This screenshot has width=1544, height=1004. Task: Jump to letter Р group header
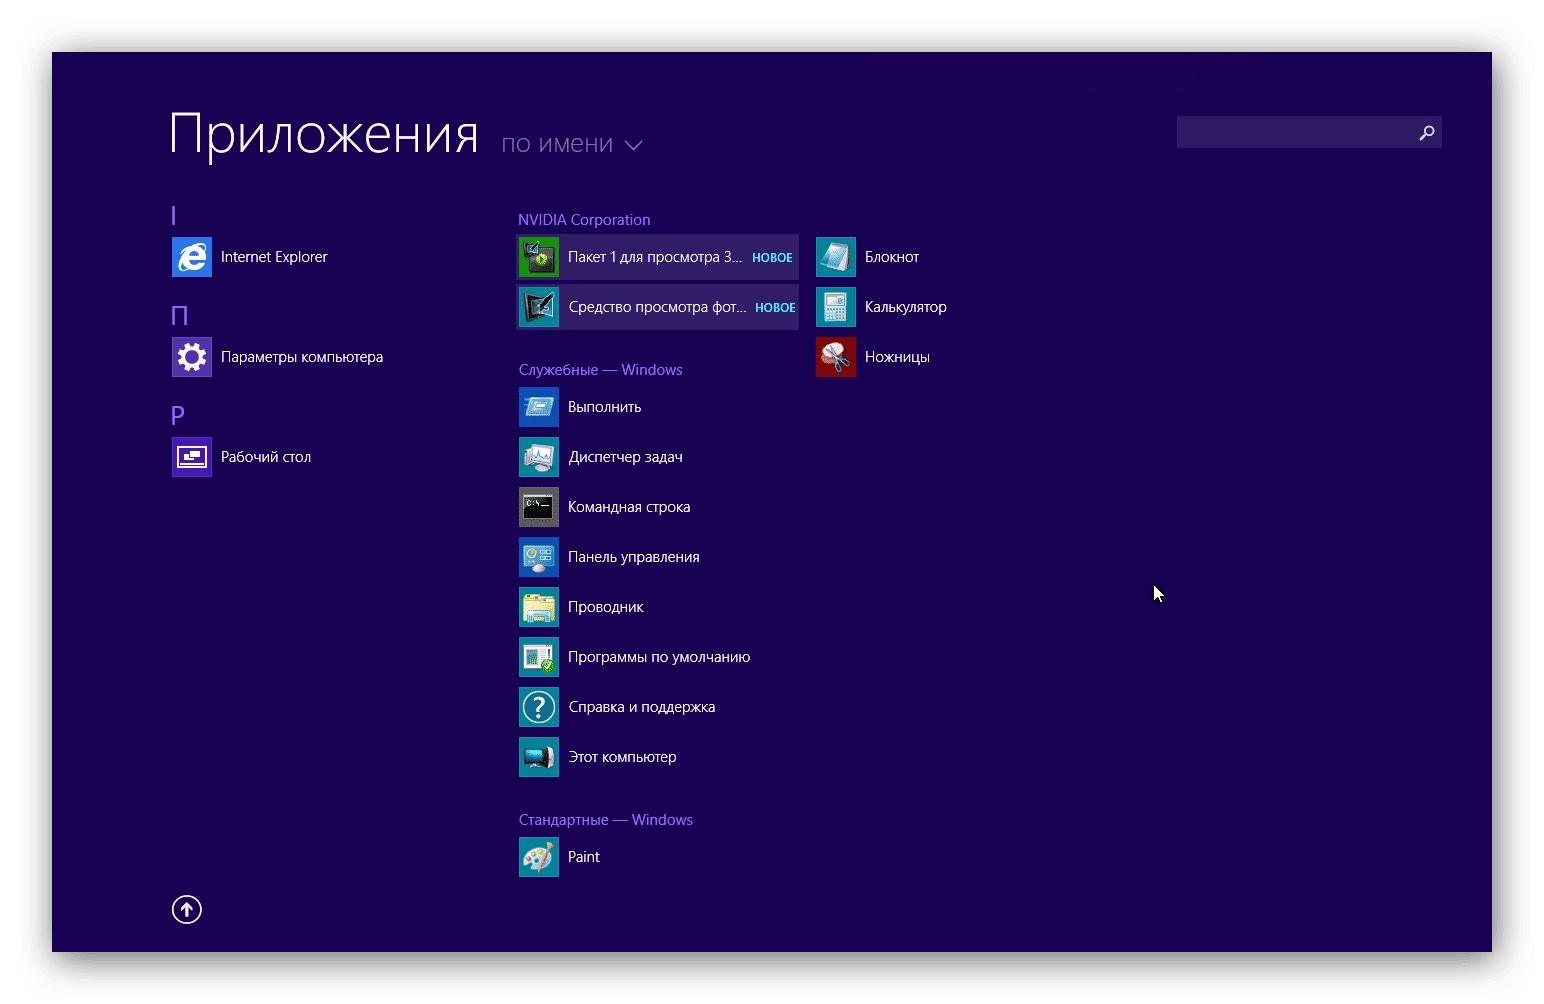point(178,415)
